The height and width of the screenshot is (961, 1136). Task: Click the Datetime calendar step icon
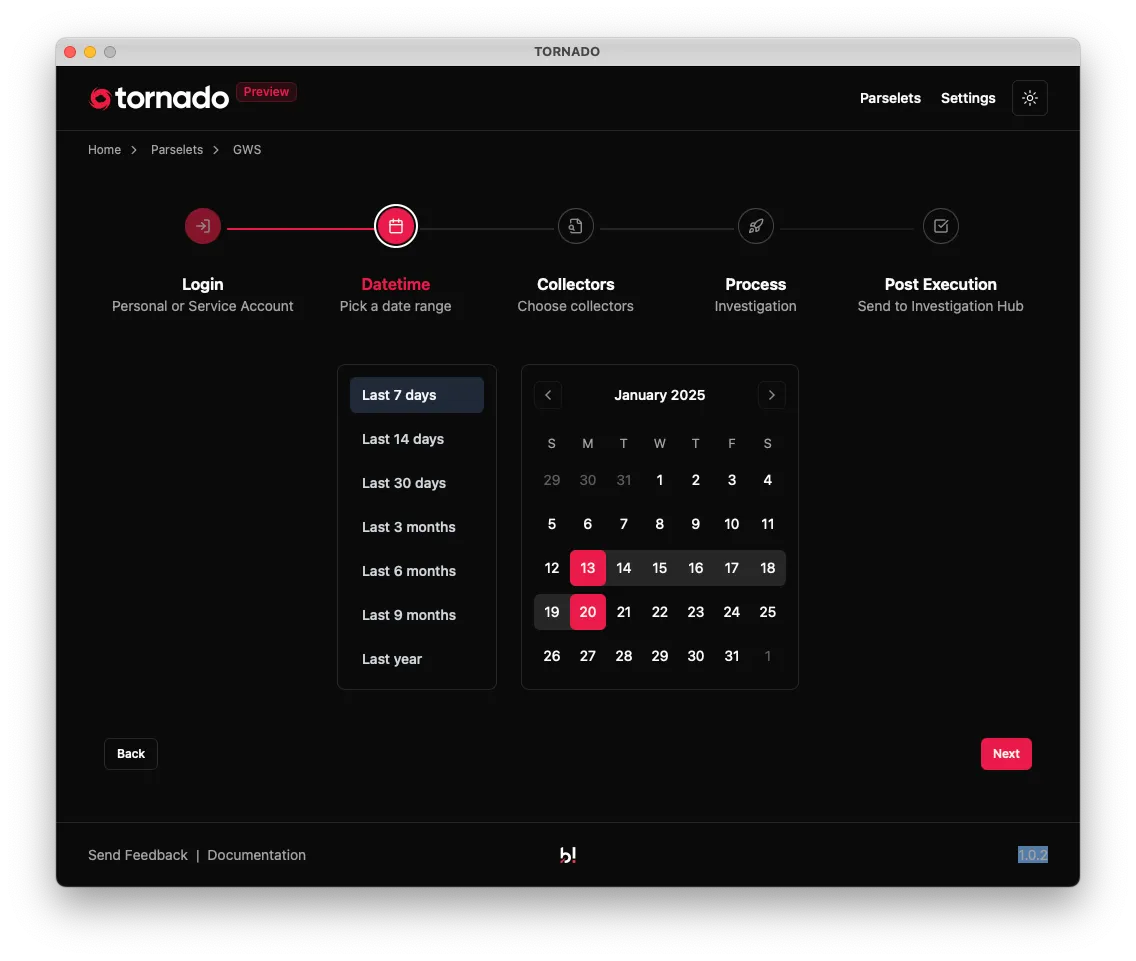pyautogui.click(x=396, y=226)
